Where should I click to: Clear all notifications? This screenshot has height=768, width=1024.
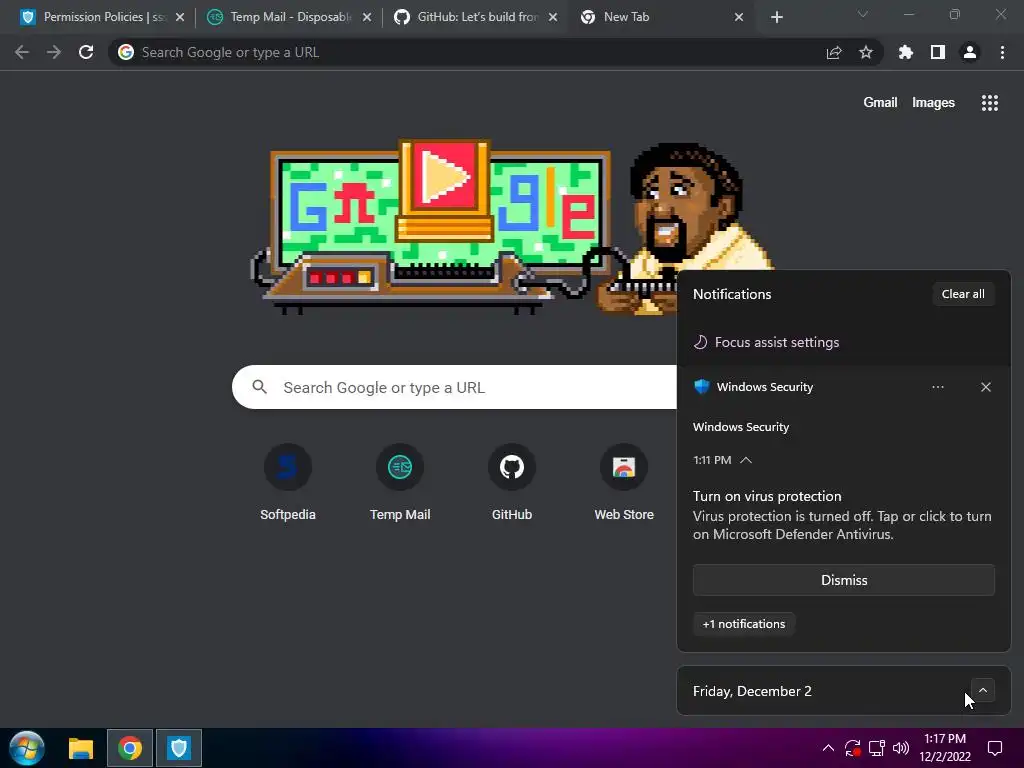(963, 294)
